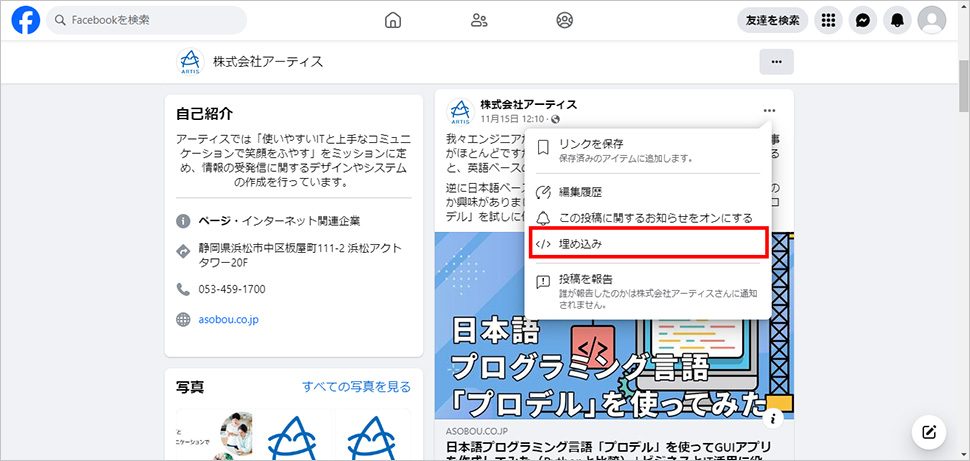Click the bell icon in the post menu
This screenshot has width=970, height=461.
coord(543,218)
